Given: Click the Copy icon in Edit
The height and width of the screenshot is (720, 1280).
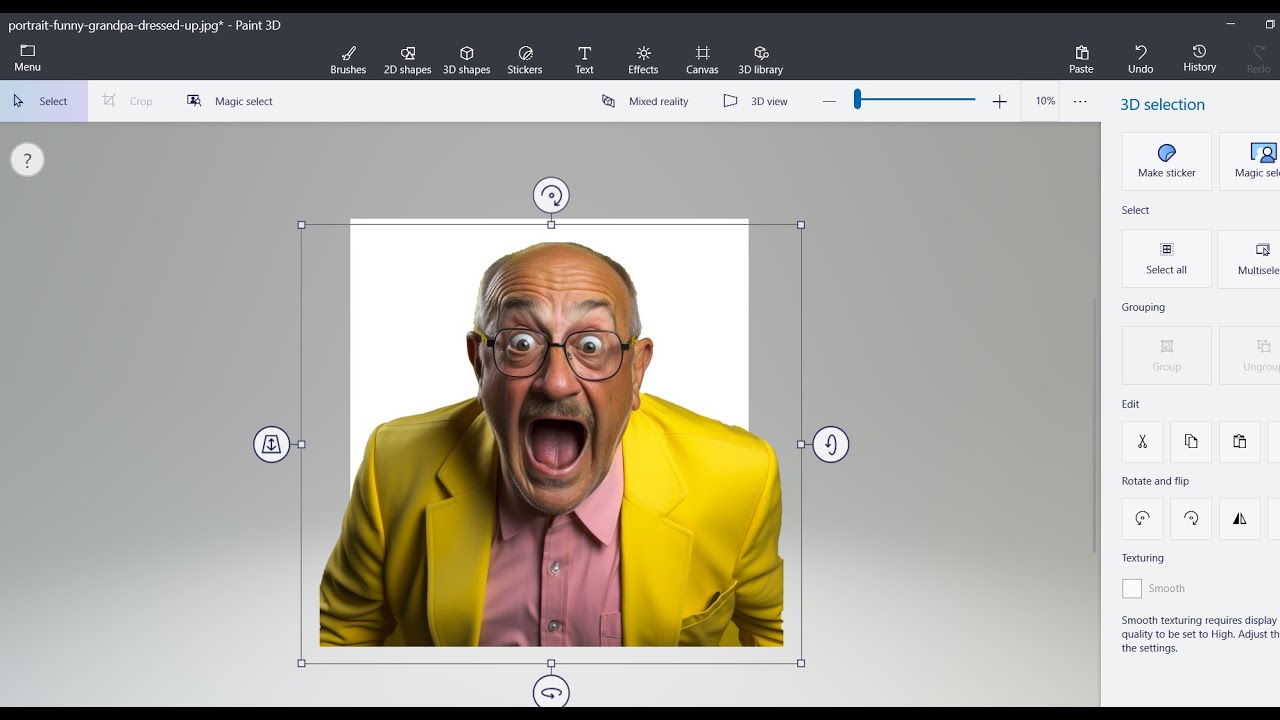Looking at the screenshot, I should click(x=1191, y=441).
